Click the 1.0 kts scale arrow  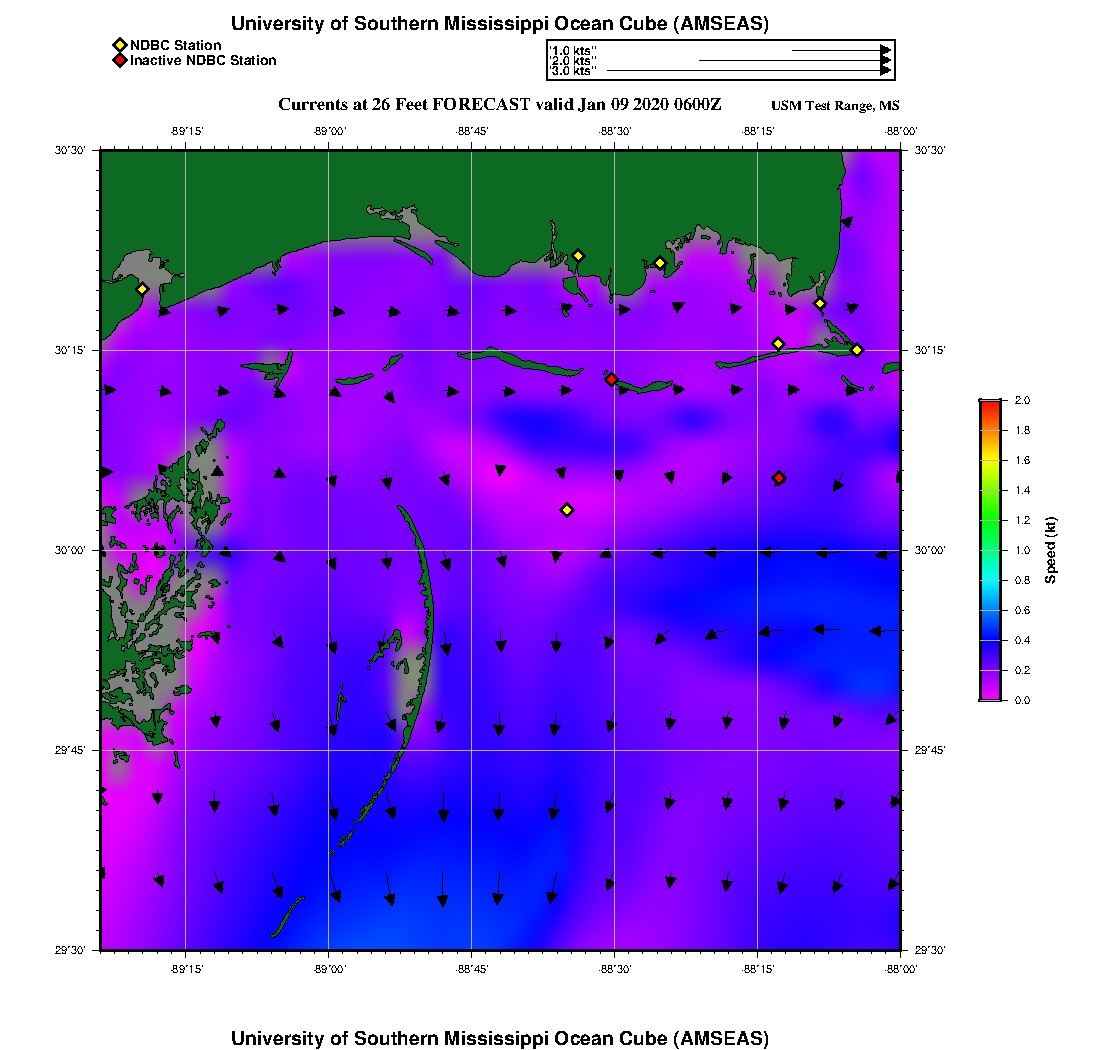[840, 49]
